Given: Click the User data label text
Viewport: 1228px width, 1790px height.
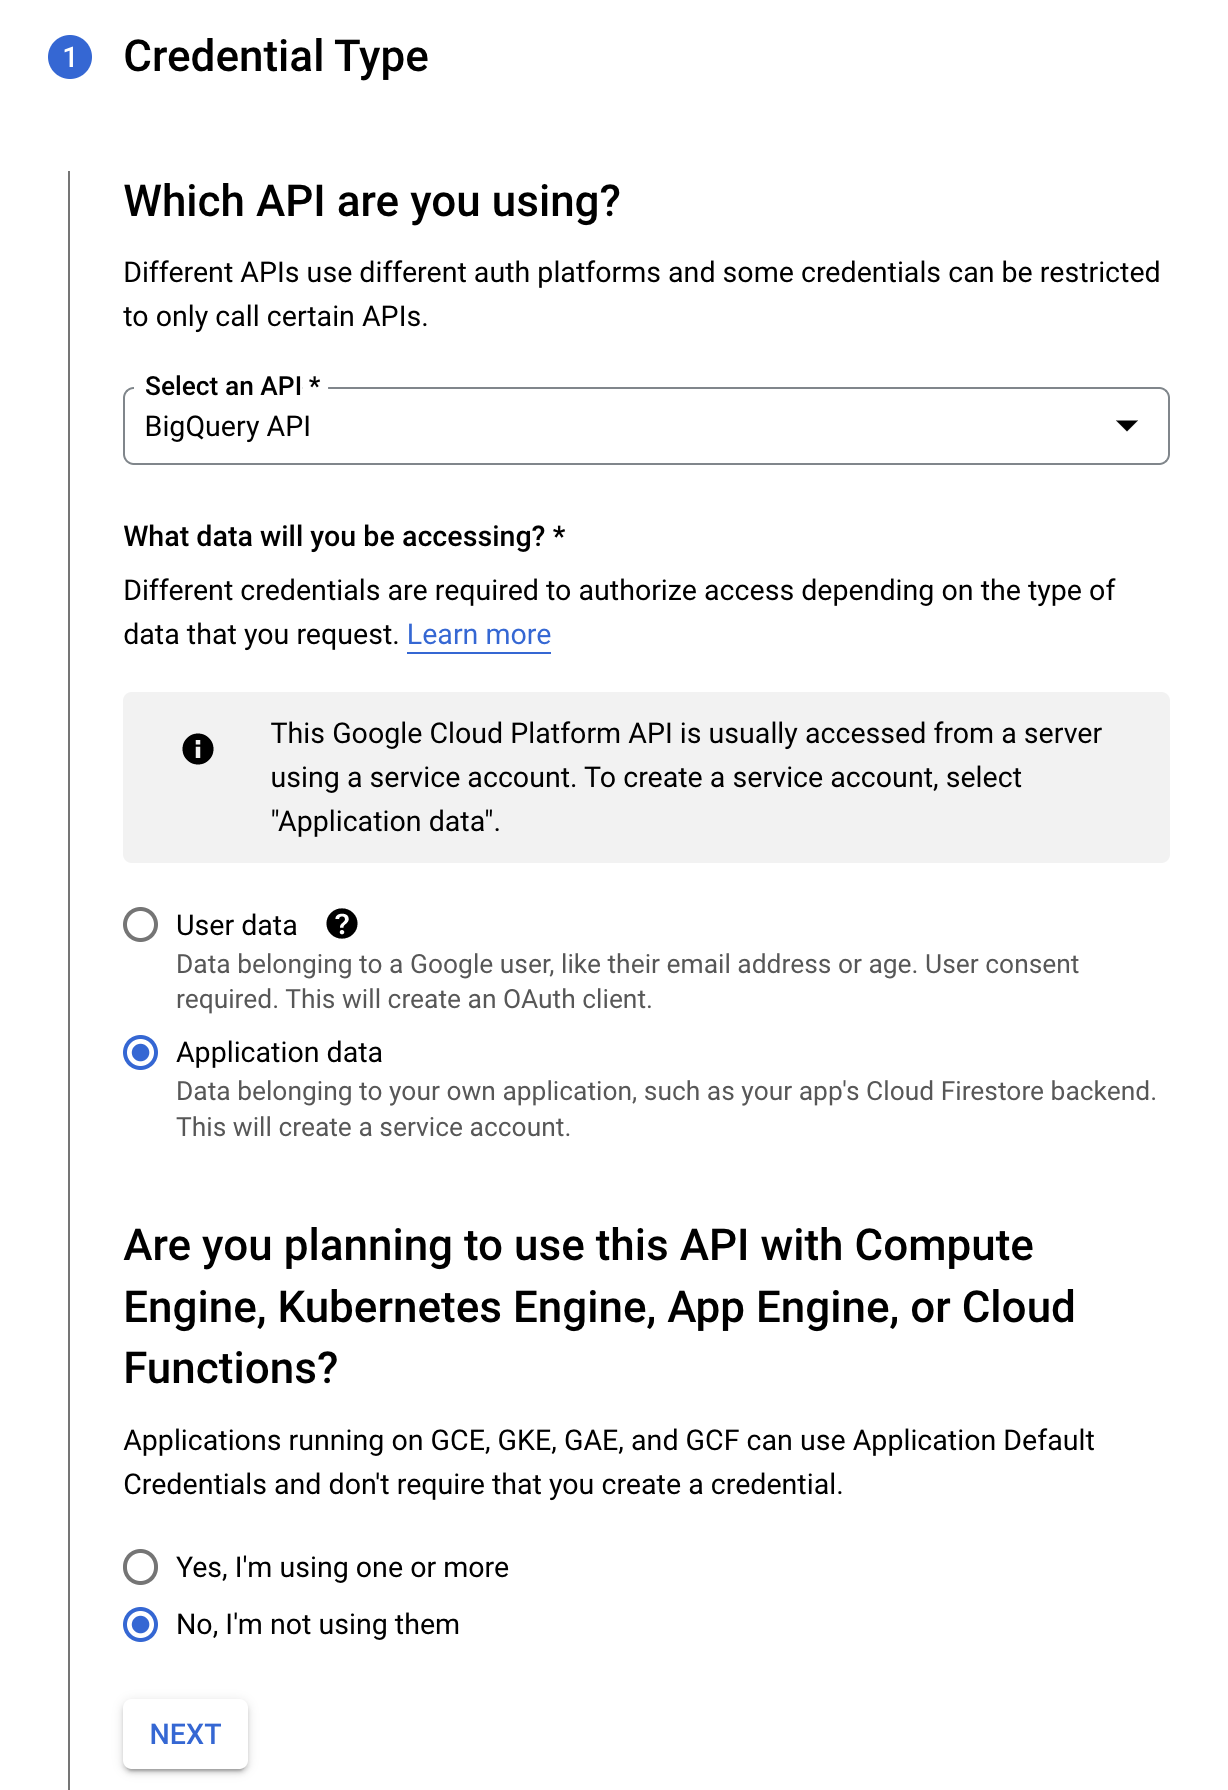Looking at the screenshot, I should click(x=237, y=925).
